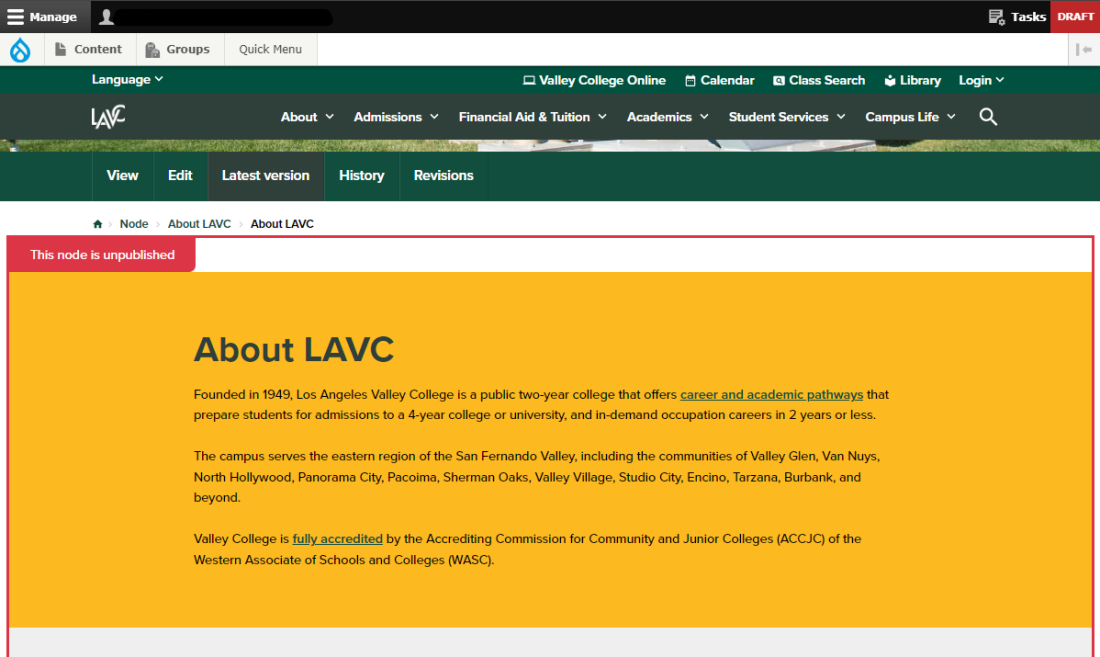Select the Latest version tab
Viewport: 1100px width, 657px height.
[x=265, y=175]
